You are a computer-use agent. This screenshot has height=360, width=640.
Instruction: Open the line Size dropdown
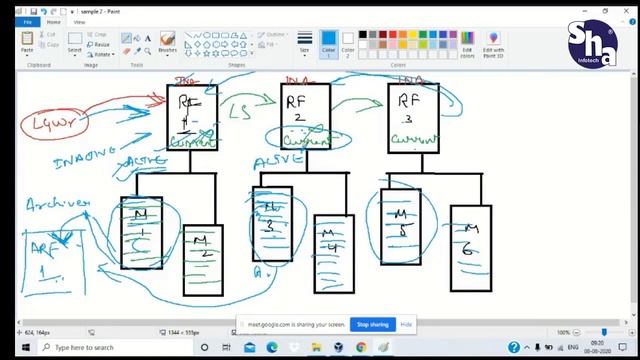(304, 44)
